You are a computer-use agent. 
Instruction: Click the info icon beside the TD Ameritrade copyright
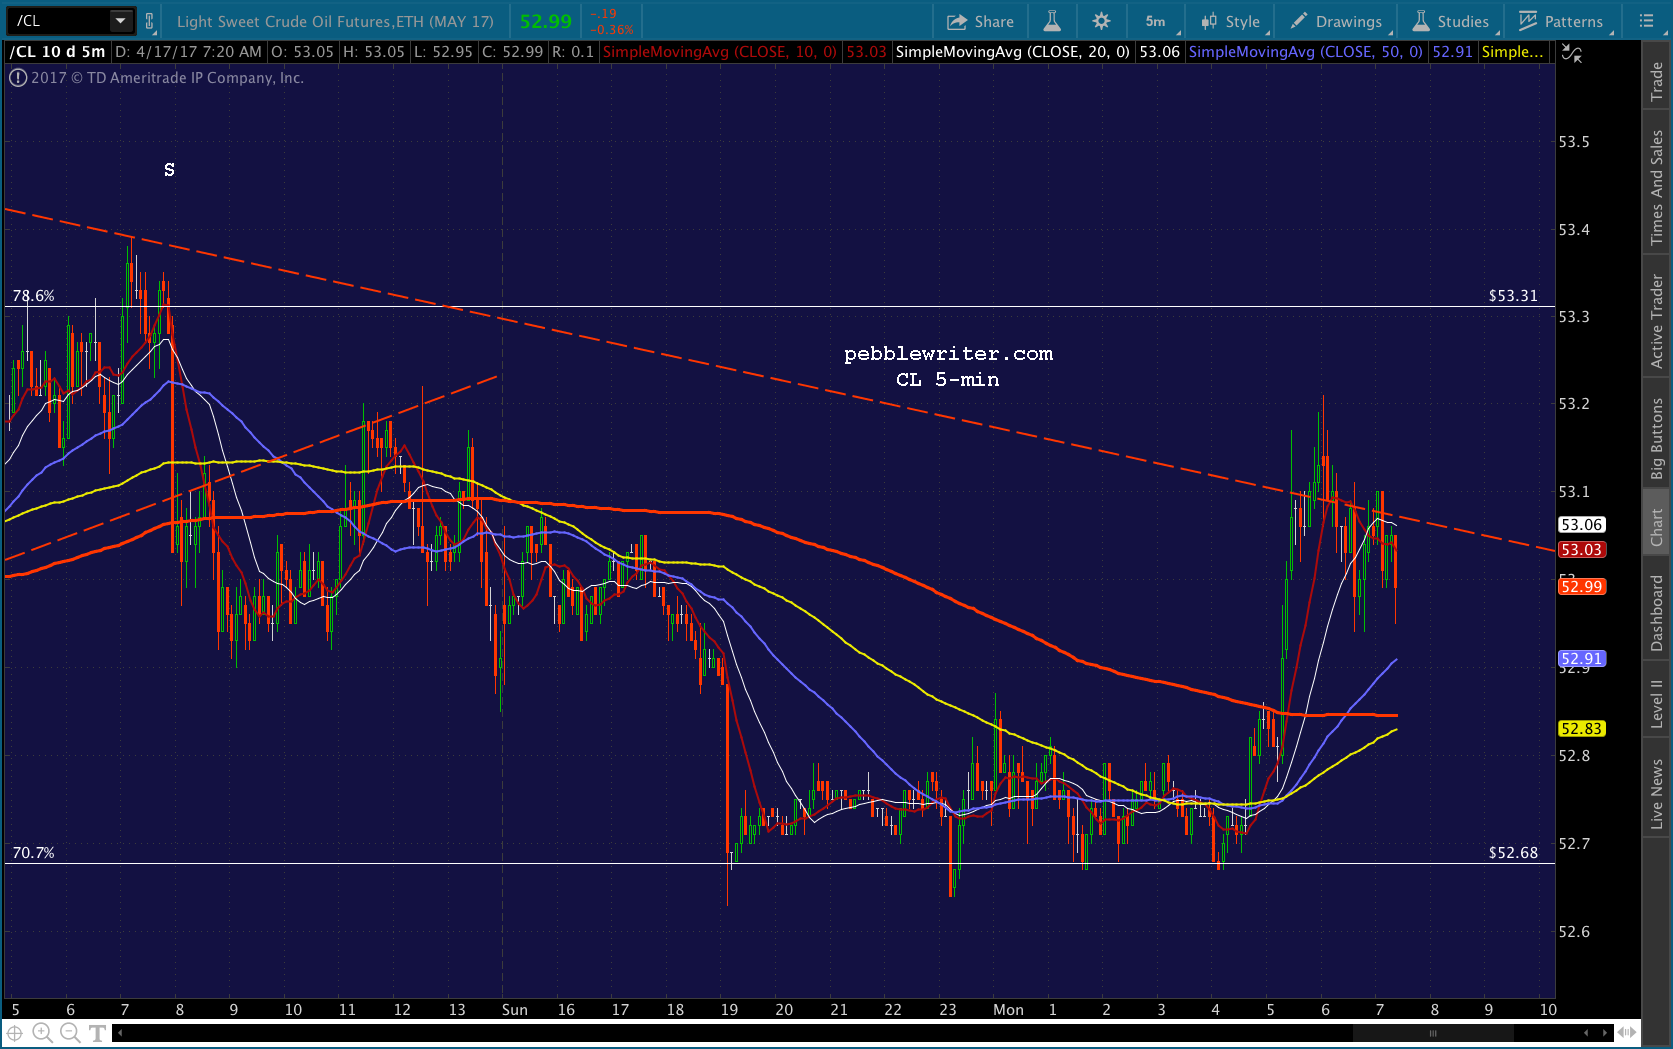pyautogui.click(x=18, y=78)
